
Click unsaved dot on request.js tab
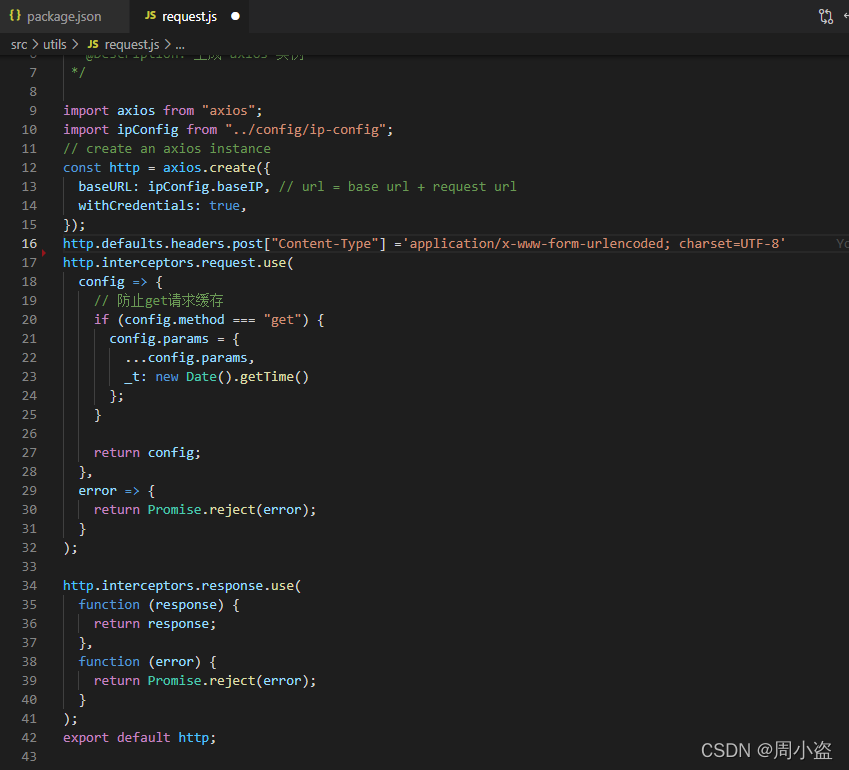(235, 16)
